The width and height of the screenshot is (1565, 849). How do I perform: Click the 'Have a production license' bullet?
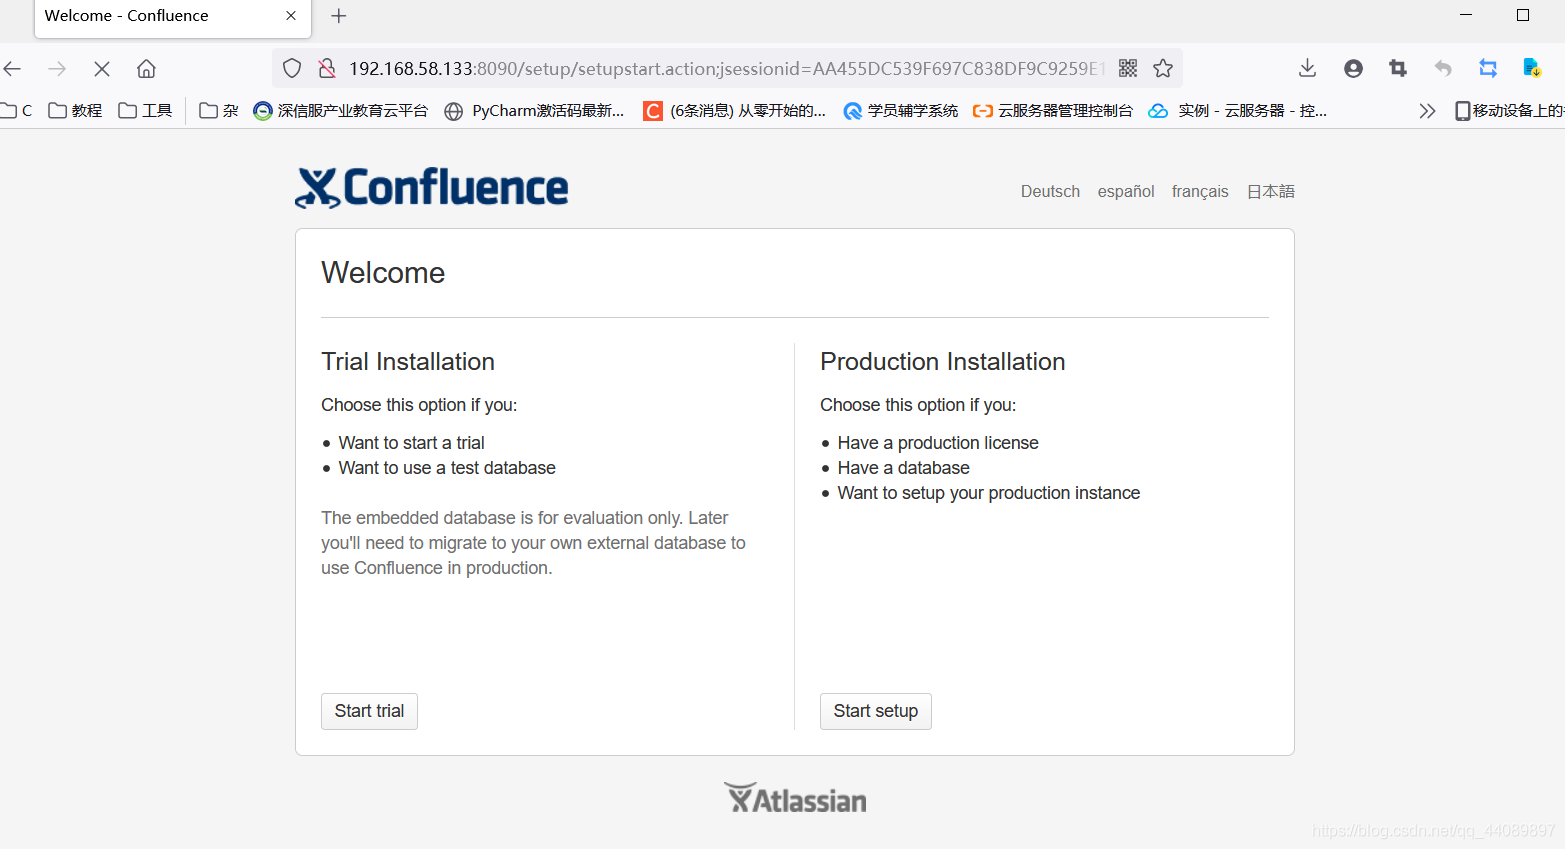click(x=938, y=443)
